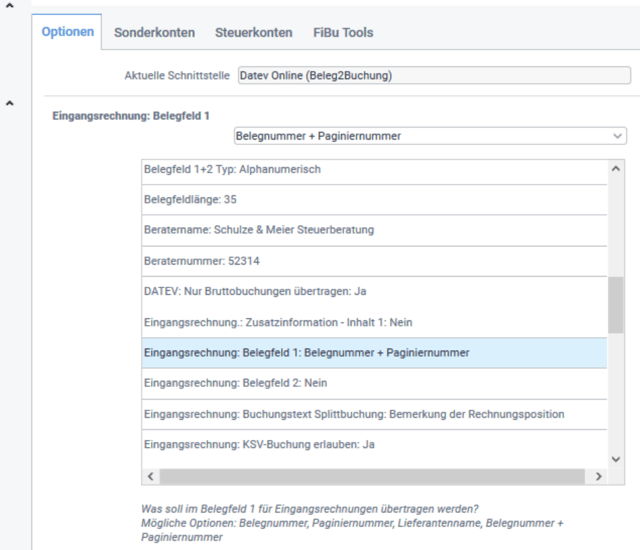Select the Beraternummer: 52314 row
Image resolution: width=640 pixels, height=550 pixels.
pyautogui.click(x=374, y=261)
